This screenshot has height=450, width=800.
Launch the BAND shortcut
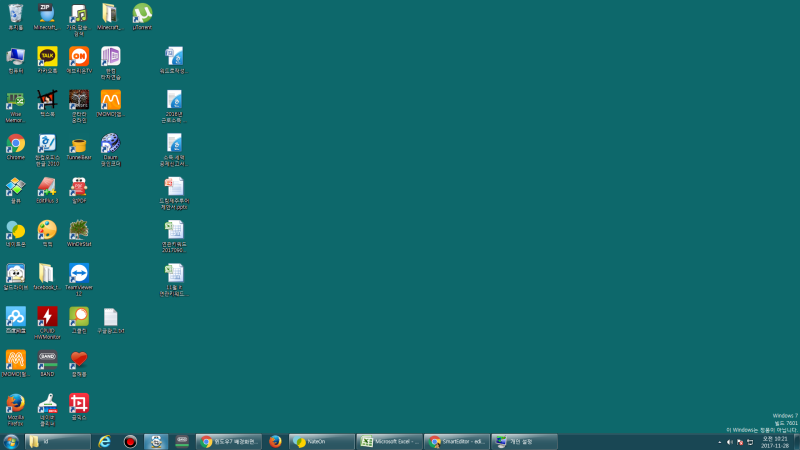tap(47, 364)
